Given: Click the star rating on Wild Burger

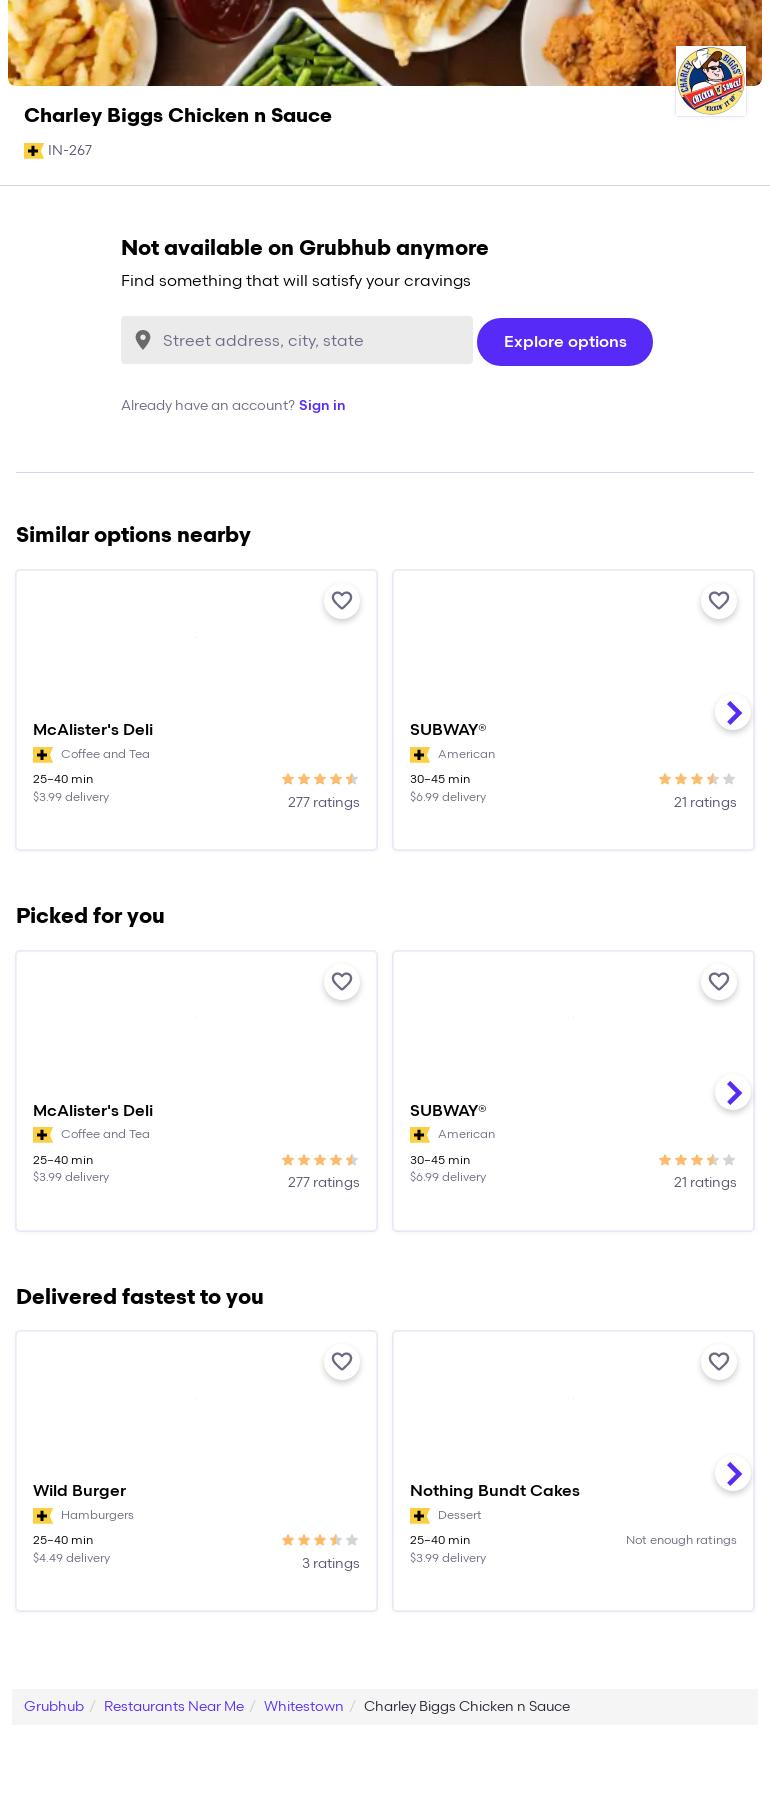Looking at the screenshot, I should coord(319,1540).
